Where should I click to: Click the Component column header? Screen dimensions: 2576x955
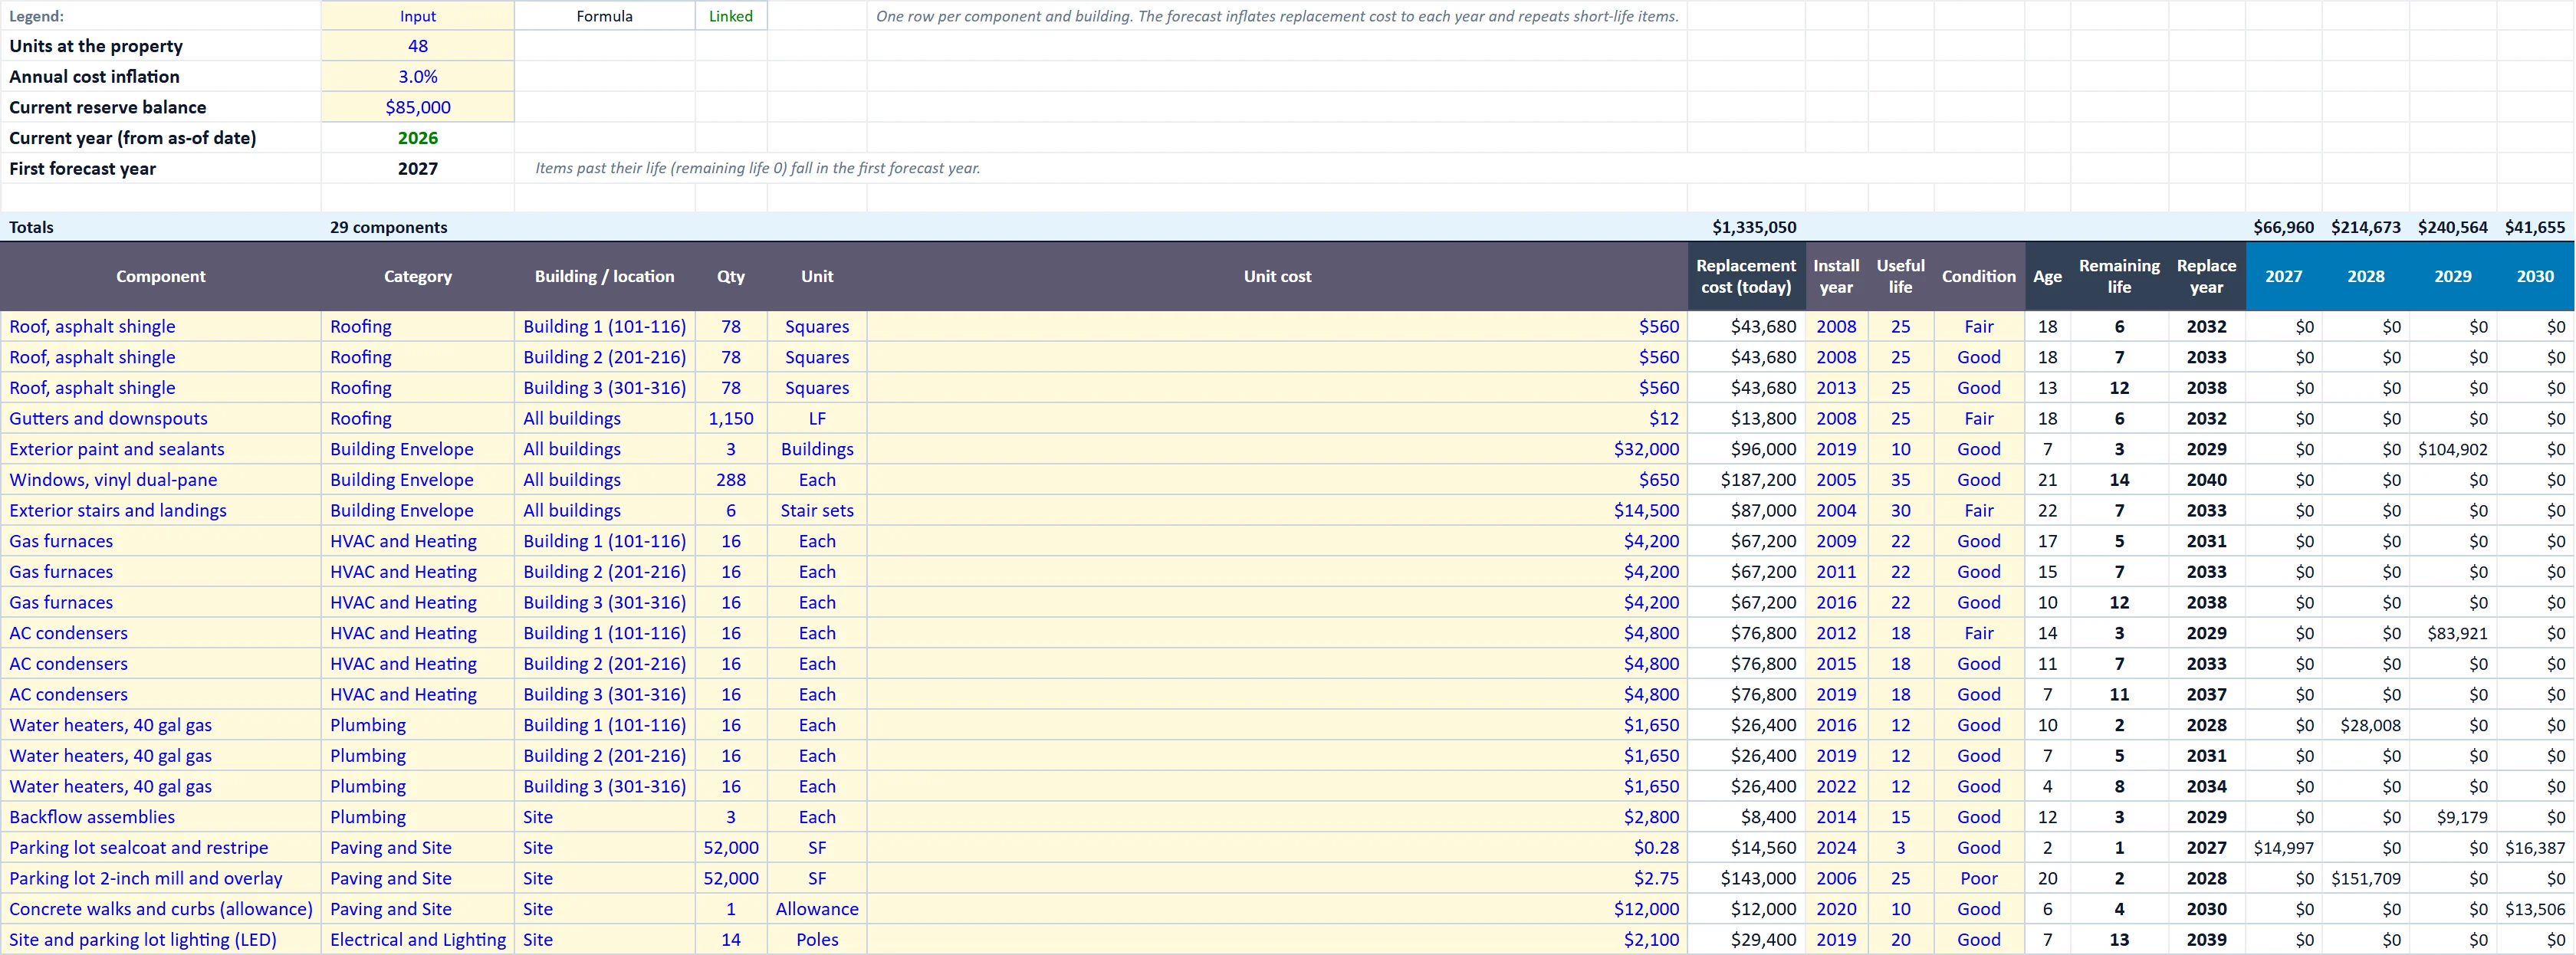pyautogui.click(x=160, y=276)
